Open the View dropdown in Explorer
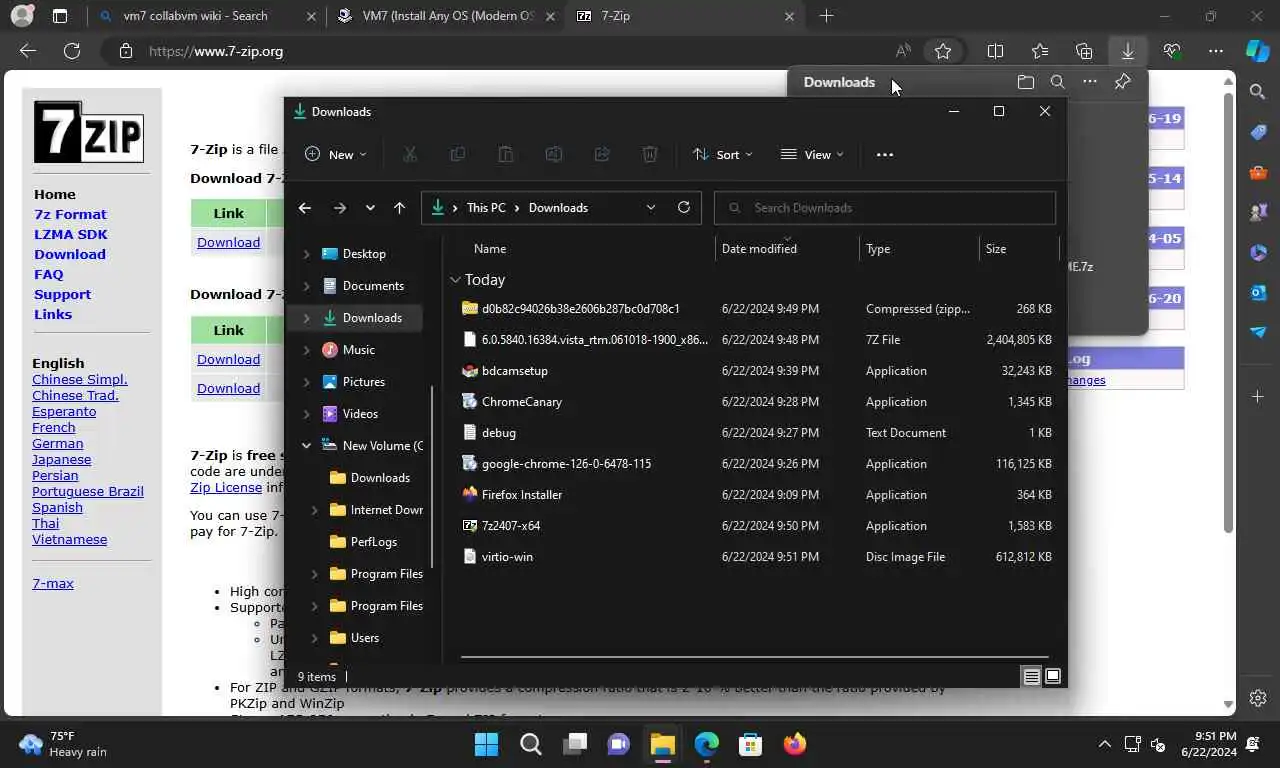 [812, 154]
